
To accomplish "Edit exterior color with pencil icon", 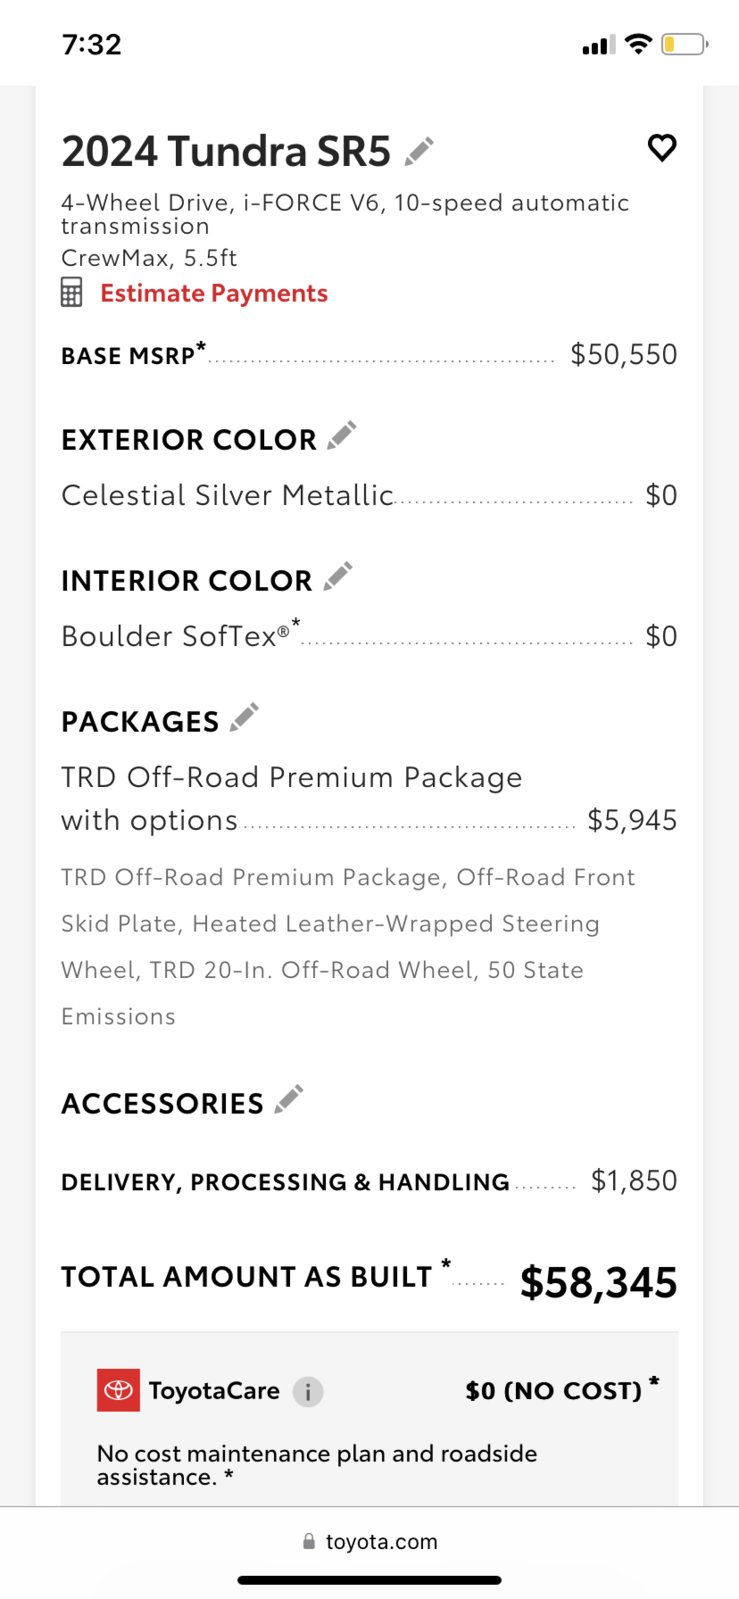I will click(342, 435).
